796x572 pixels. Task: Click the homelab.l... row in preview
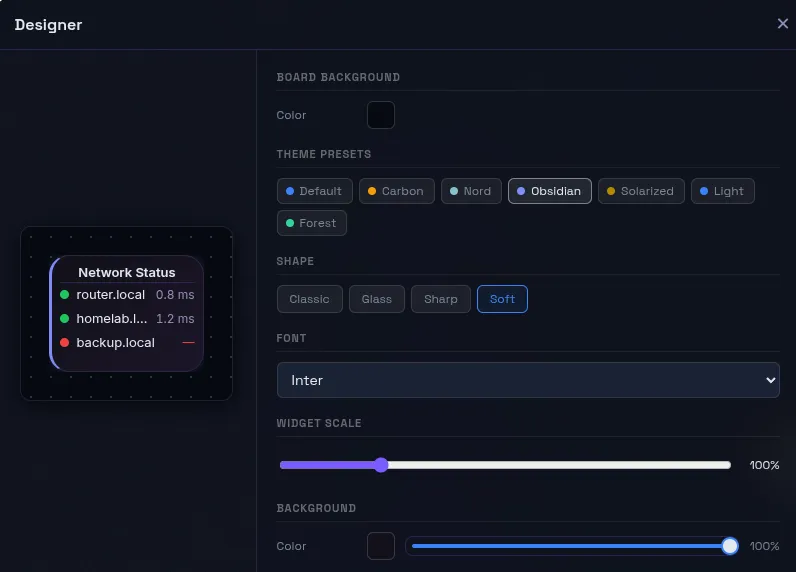pyautogui.click(x=127, y=319)
